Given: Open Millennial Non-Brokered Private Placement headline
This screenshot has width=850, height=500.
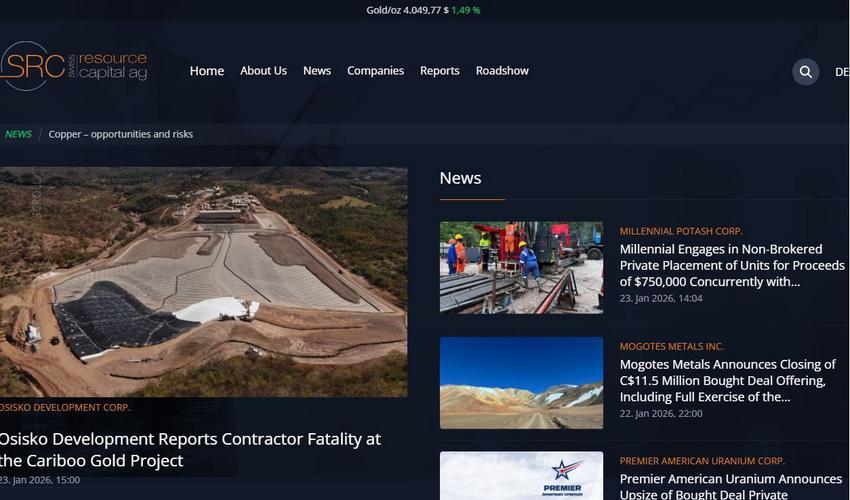Looking at the screenshot, I should click(x=732, y=265).
